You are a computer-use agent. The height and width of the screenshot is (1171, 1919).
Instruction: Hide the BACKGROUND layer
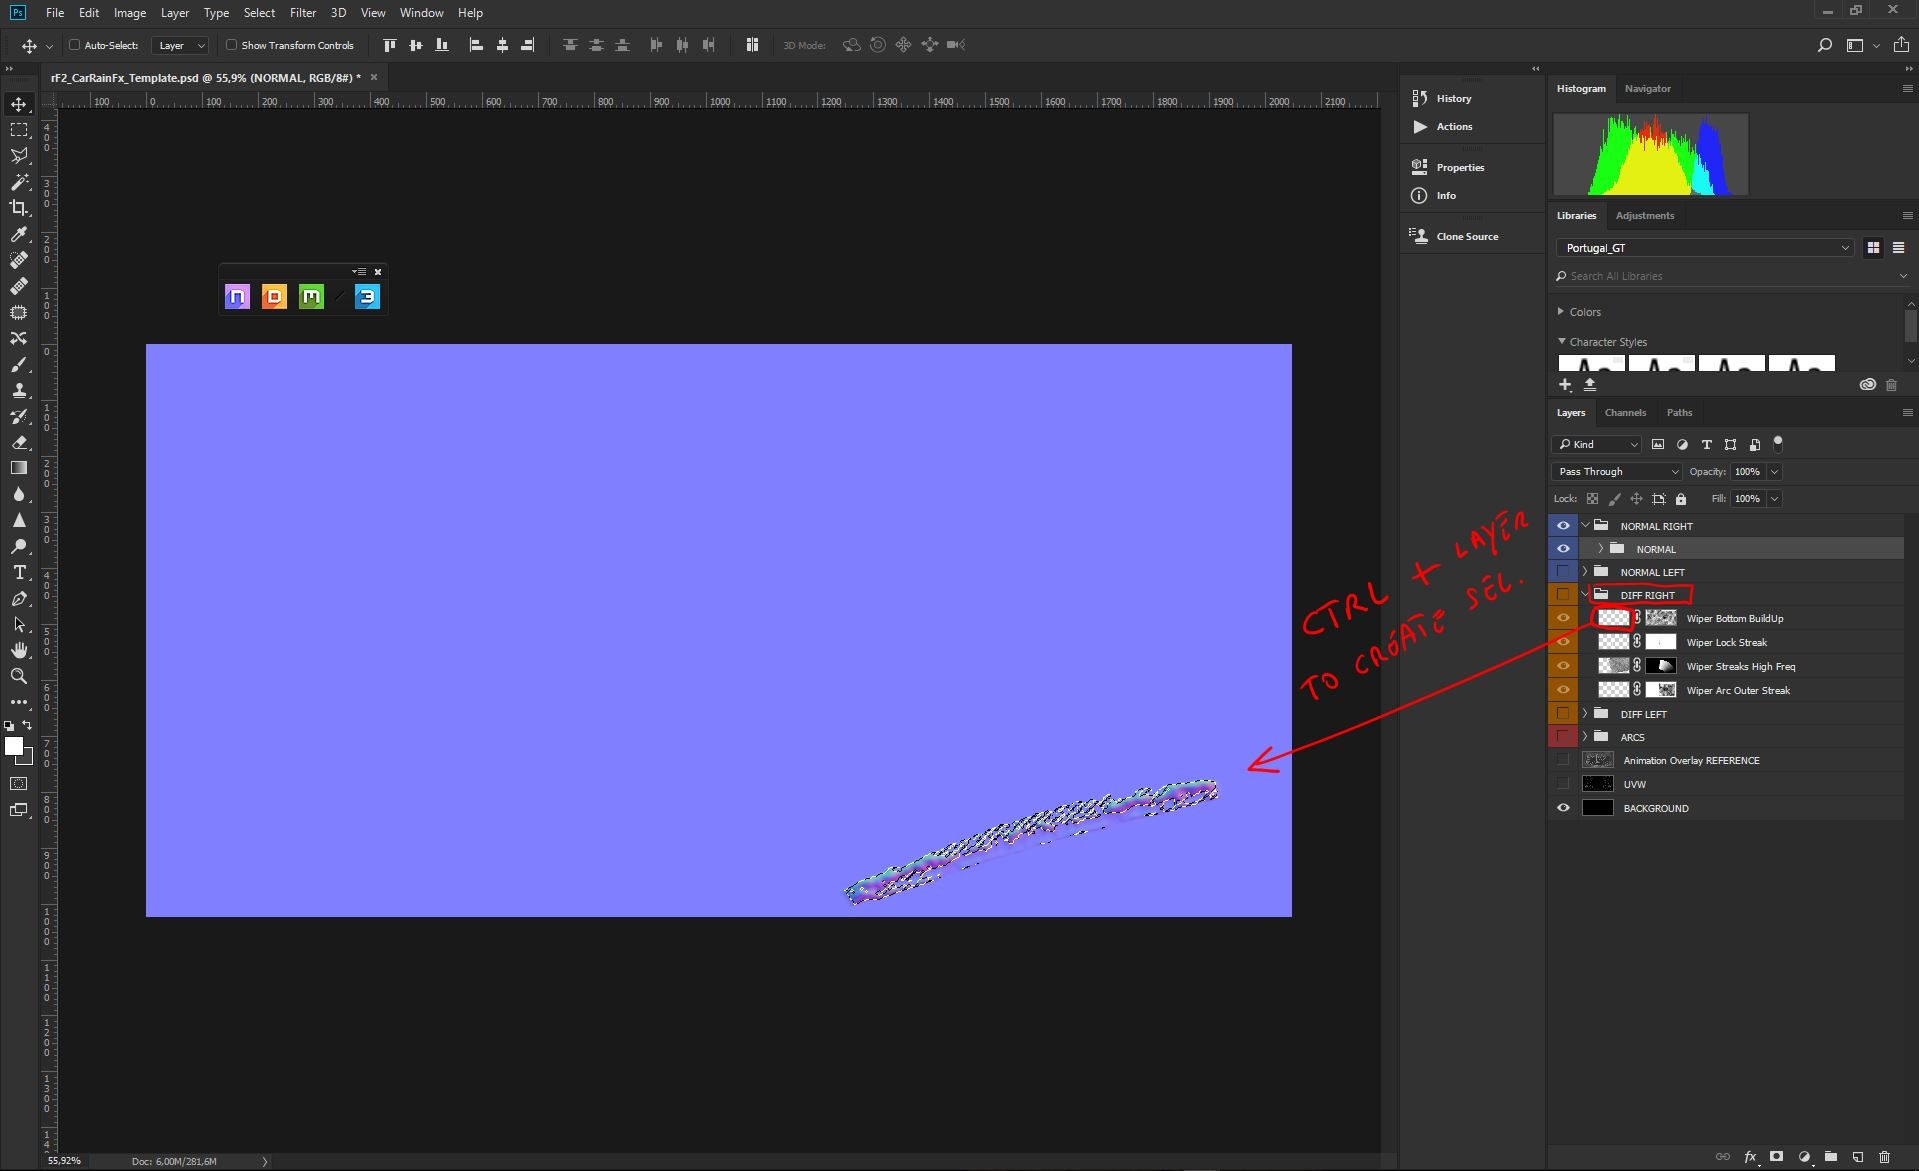tap(1563, 808)
